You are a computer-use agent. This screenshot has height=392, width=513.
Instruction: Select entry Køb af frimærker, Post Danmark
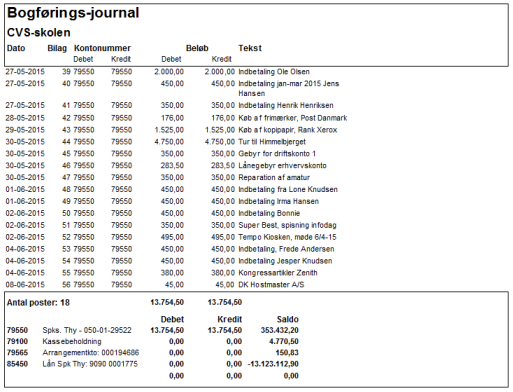(x=176, y=118)
